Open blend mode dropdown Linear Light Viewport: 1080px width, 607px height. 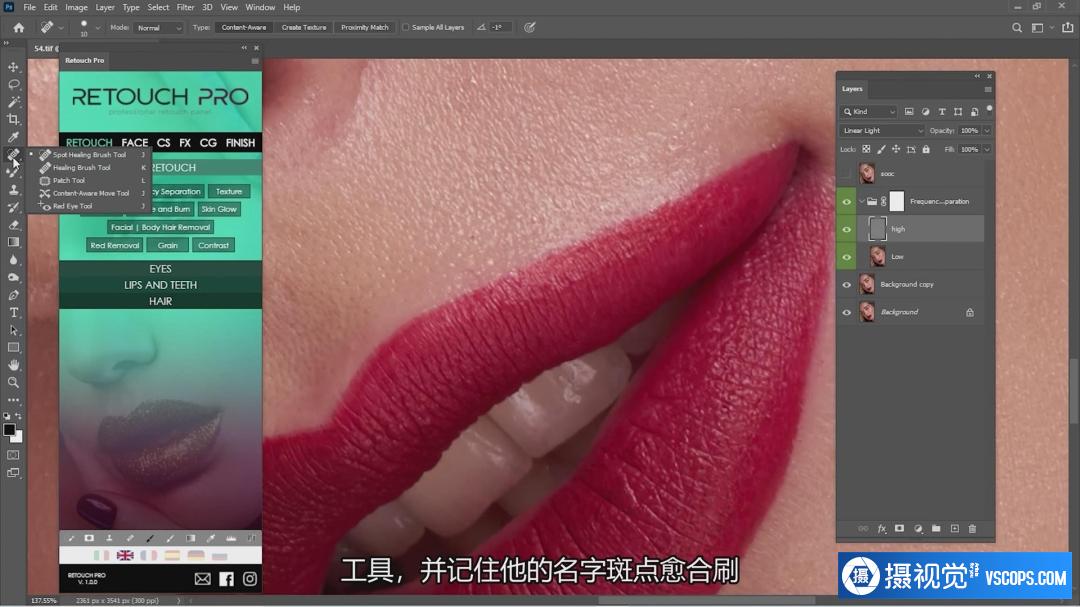tap(882, 130)
